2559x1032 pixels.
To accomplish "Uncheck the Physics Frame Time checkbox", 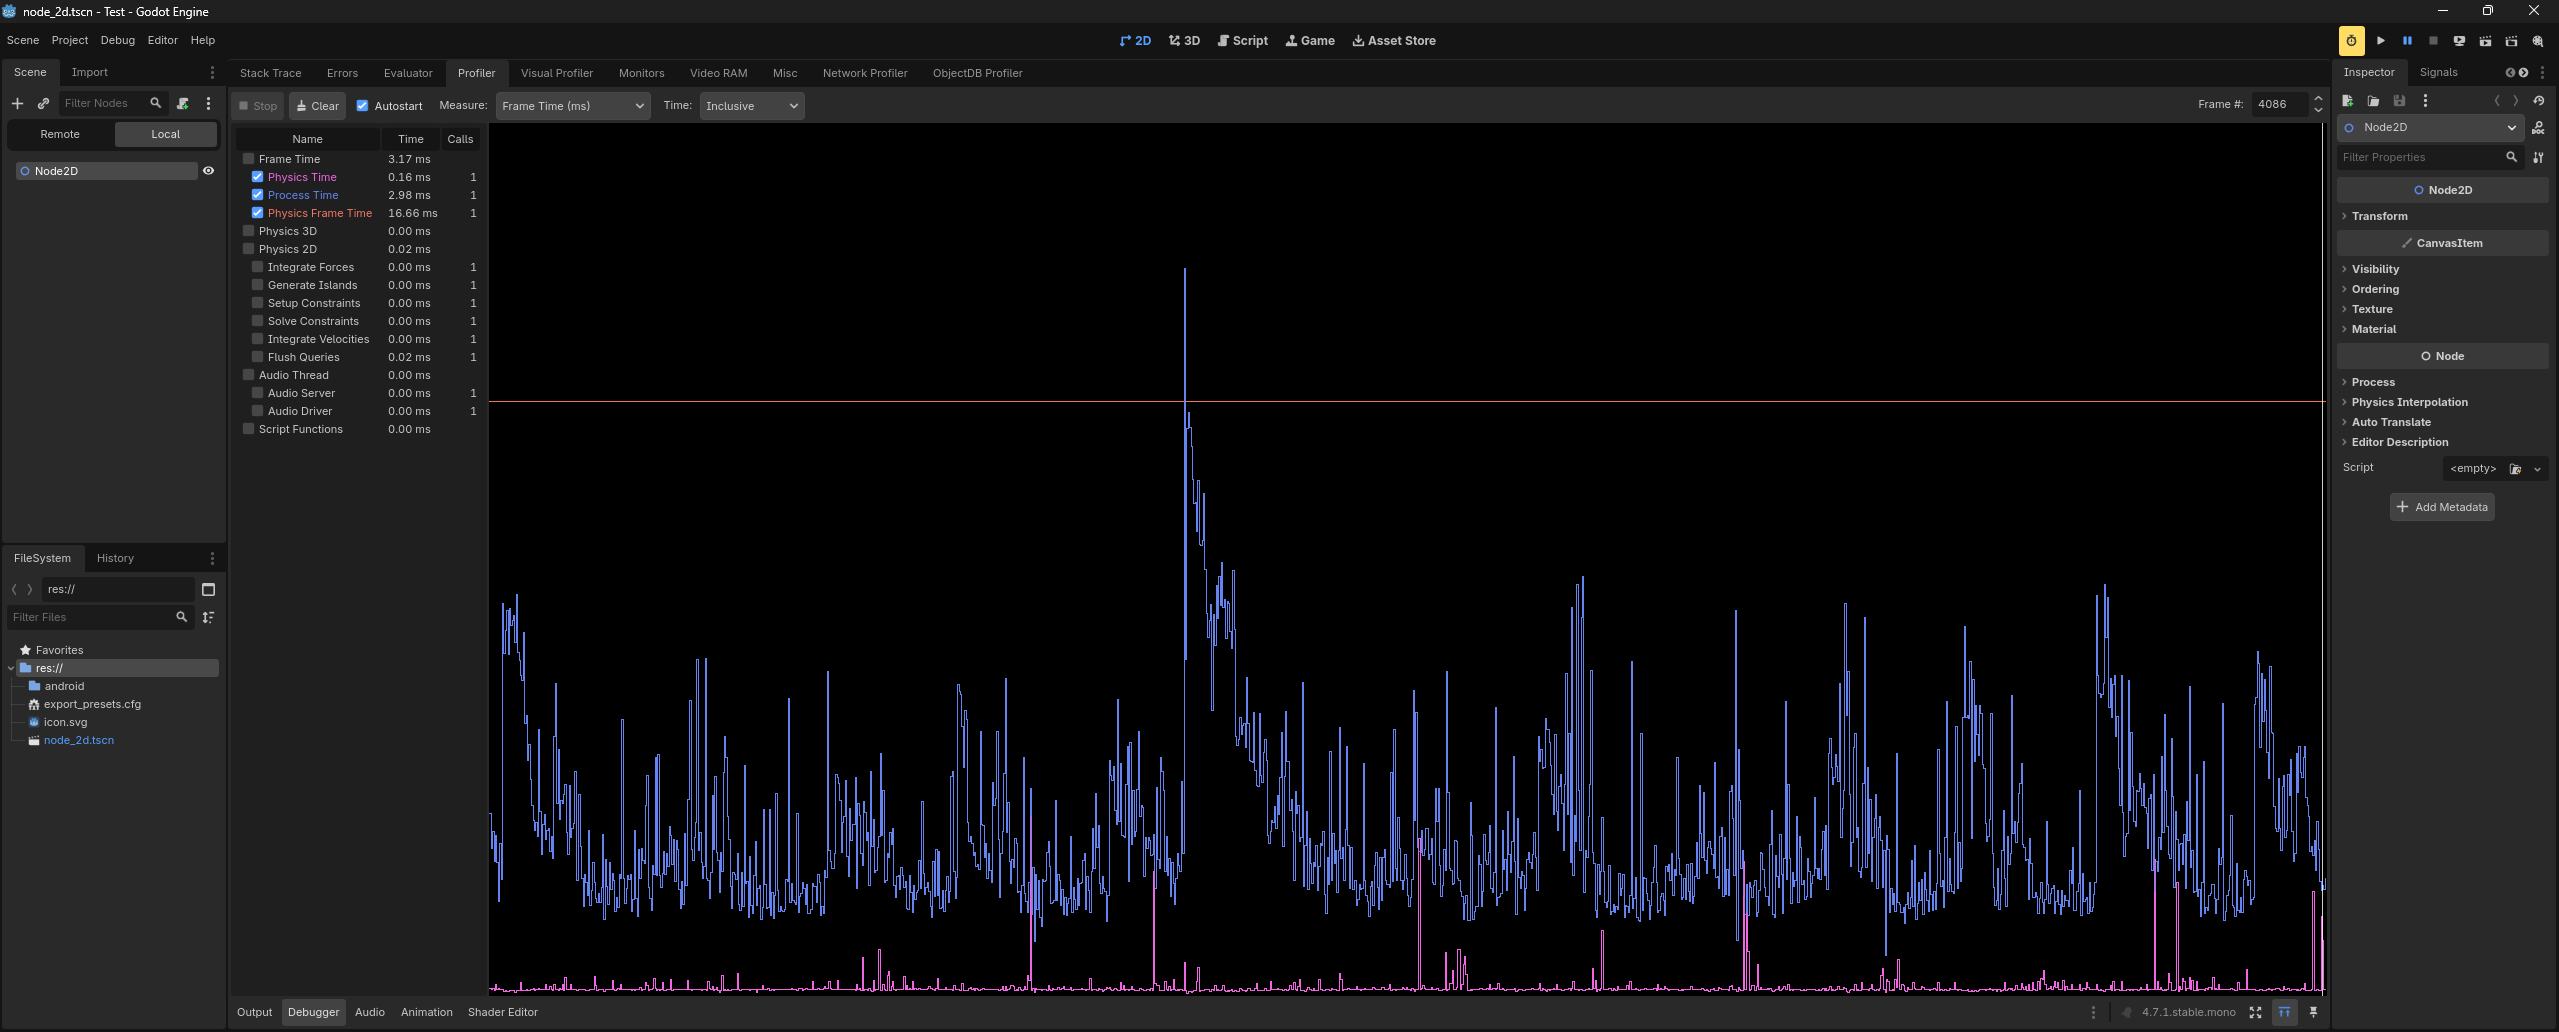I will tap(257, 213).
